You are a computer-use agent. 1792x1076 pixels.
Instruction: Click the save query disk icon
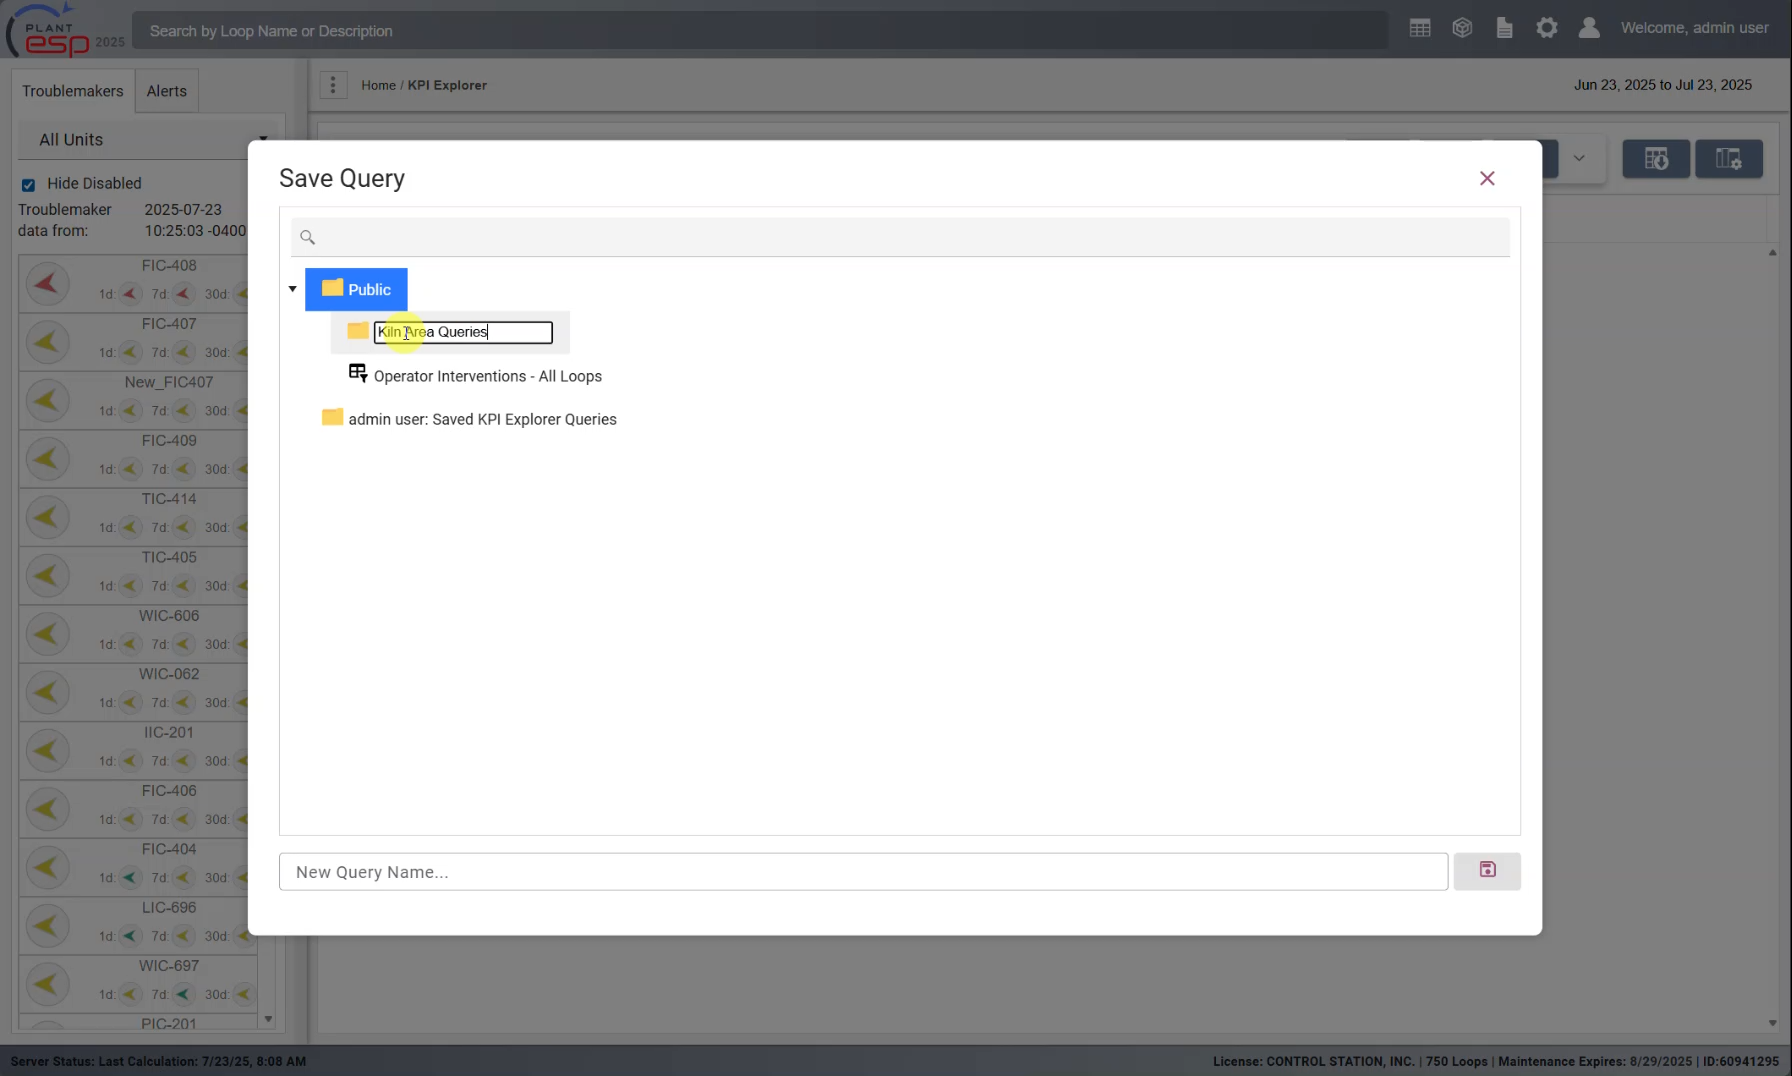[x=1487, y=871]
